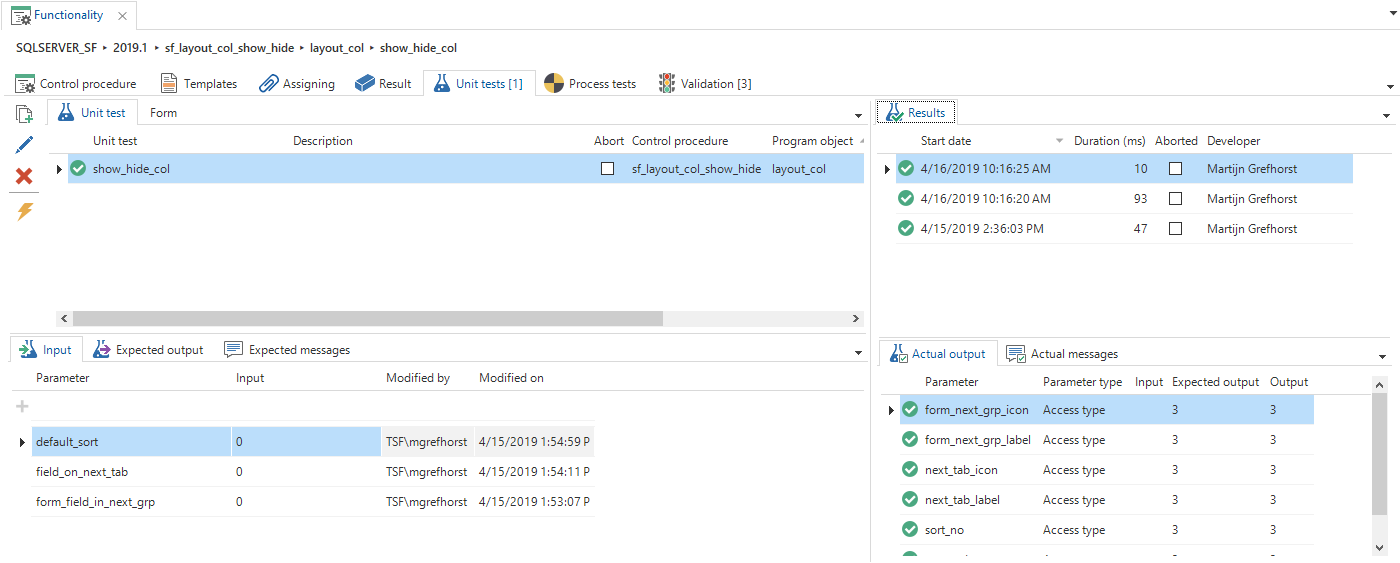1400x563 pixels.
Task: Open the Validation [3] tab
Action: pos(705,84)
